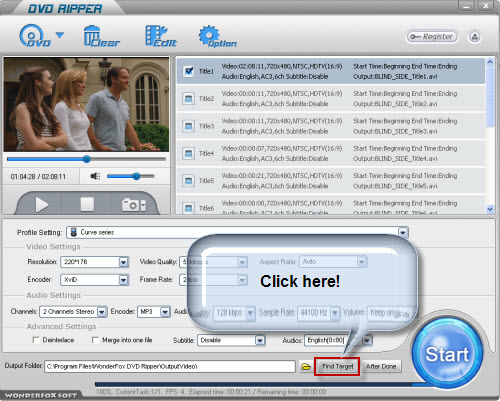500x401 pixels.
Task: Check the Title3 checkbox
Action: pyautogui.click(x=189, y=126)
